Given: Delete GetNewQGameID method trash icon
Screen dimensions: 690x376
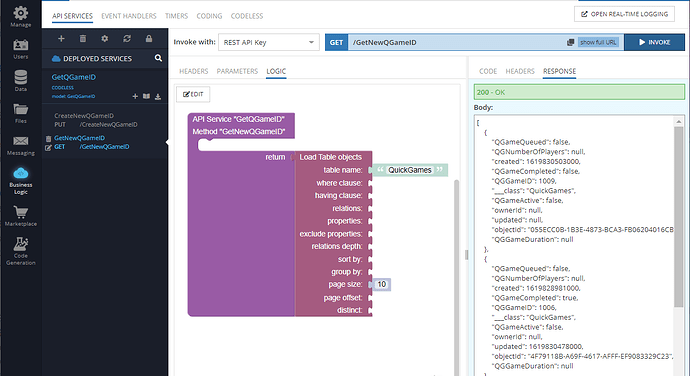Looking at the screenshot, I should [48, 139].
